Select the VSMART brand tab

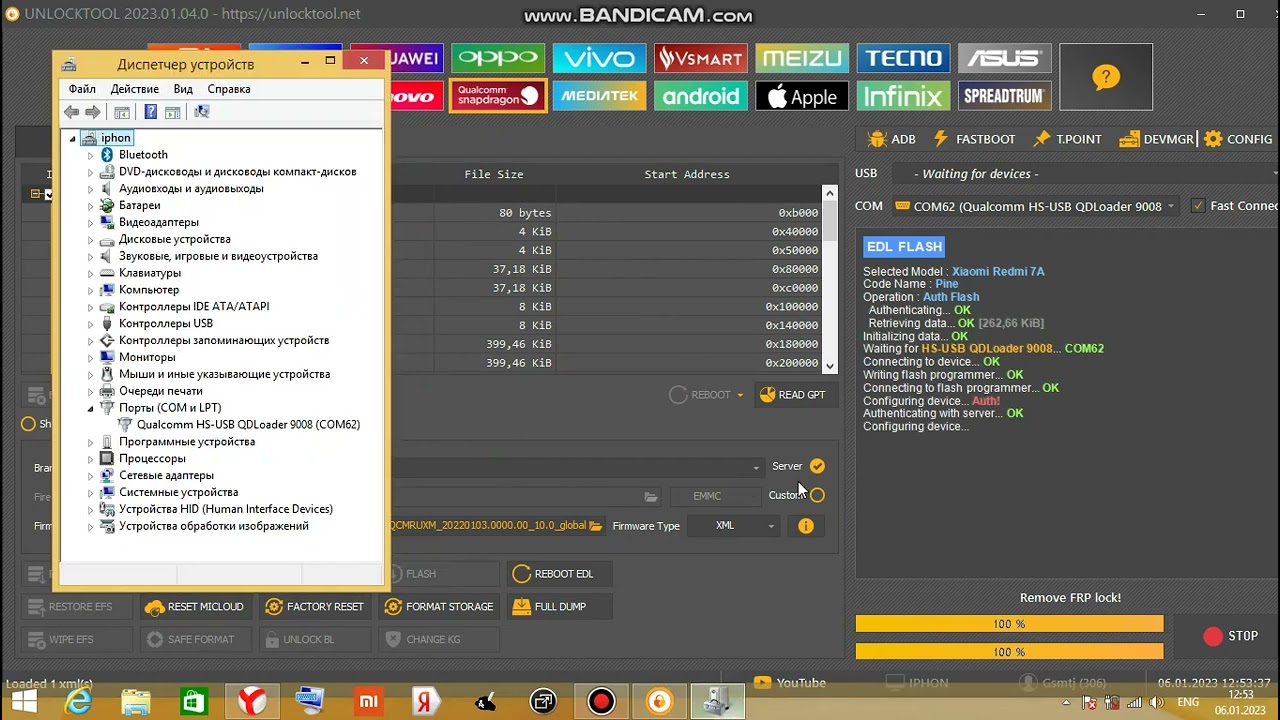coord(701,58)
